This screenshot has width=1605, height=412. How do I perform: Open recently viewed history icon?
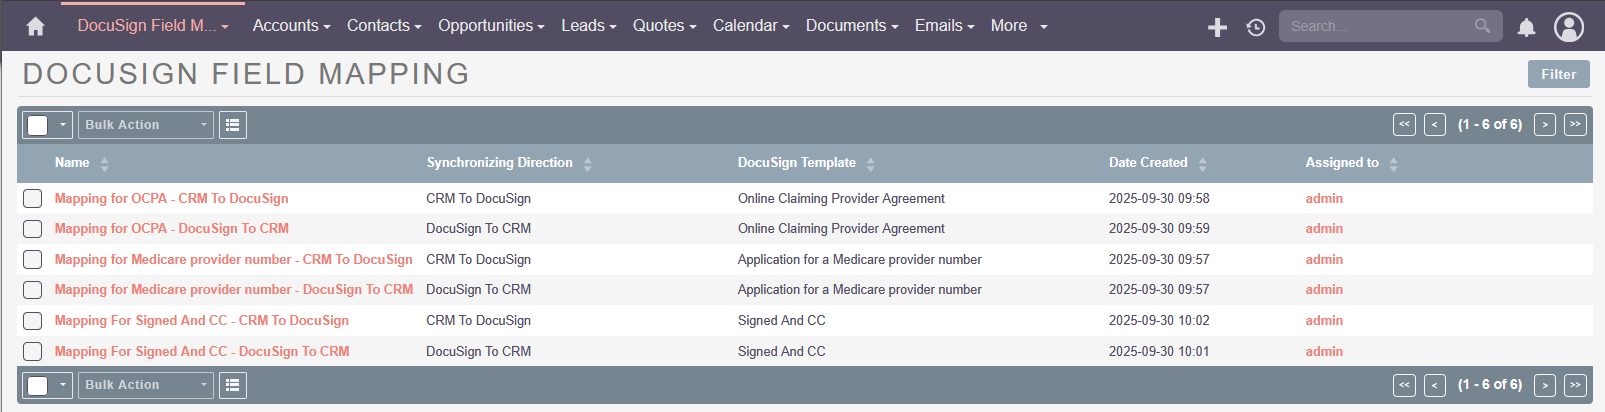pos(1256,27)
